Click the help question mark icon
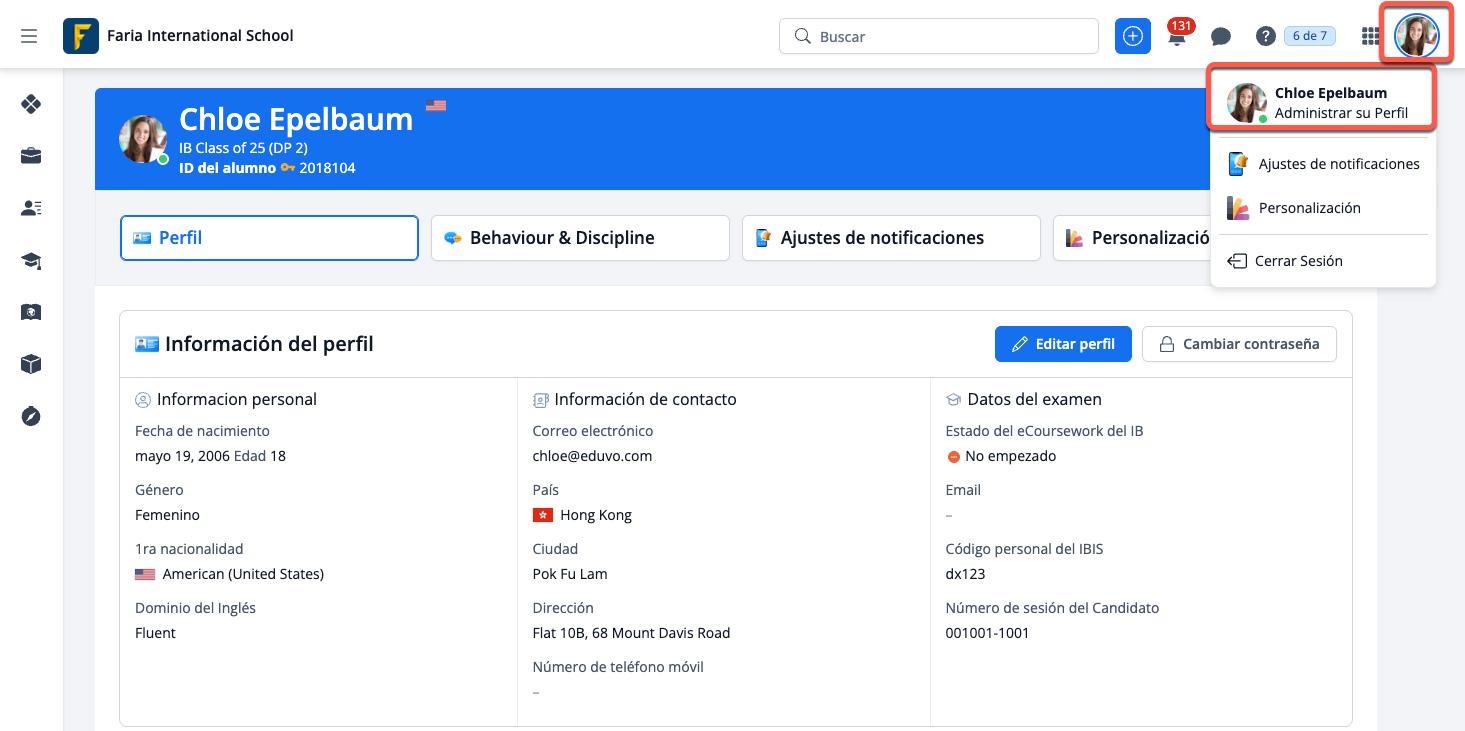The height and width of the screenshot is (731, 1465). pyautogui.click(x=1265, y=37)
